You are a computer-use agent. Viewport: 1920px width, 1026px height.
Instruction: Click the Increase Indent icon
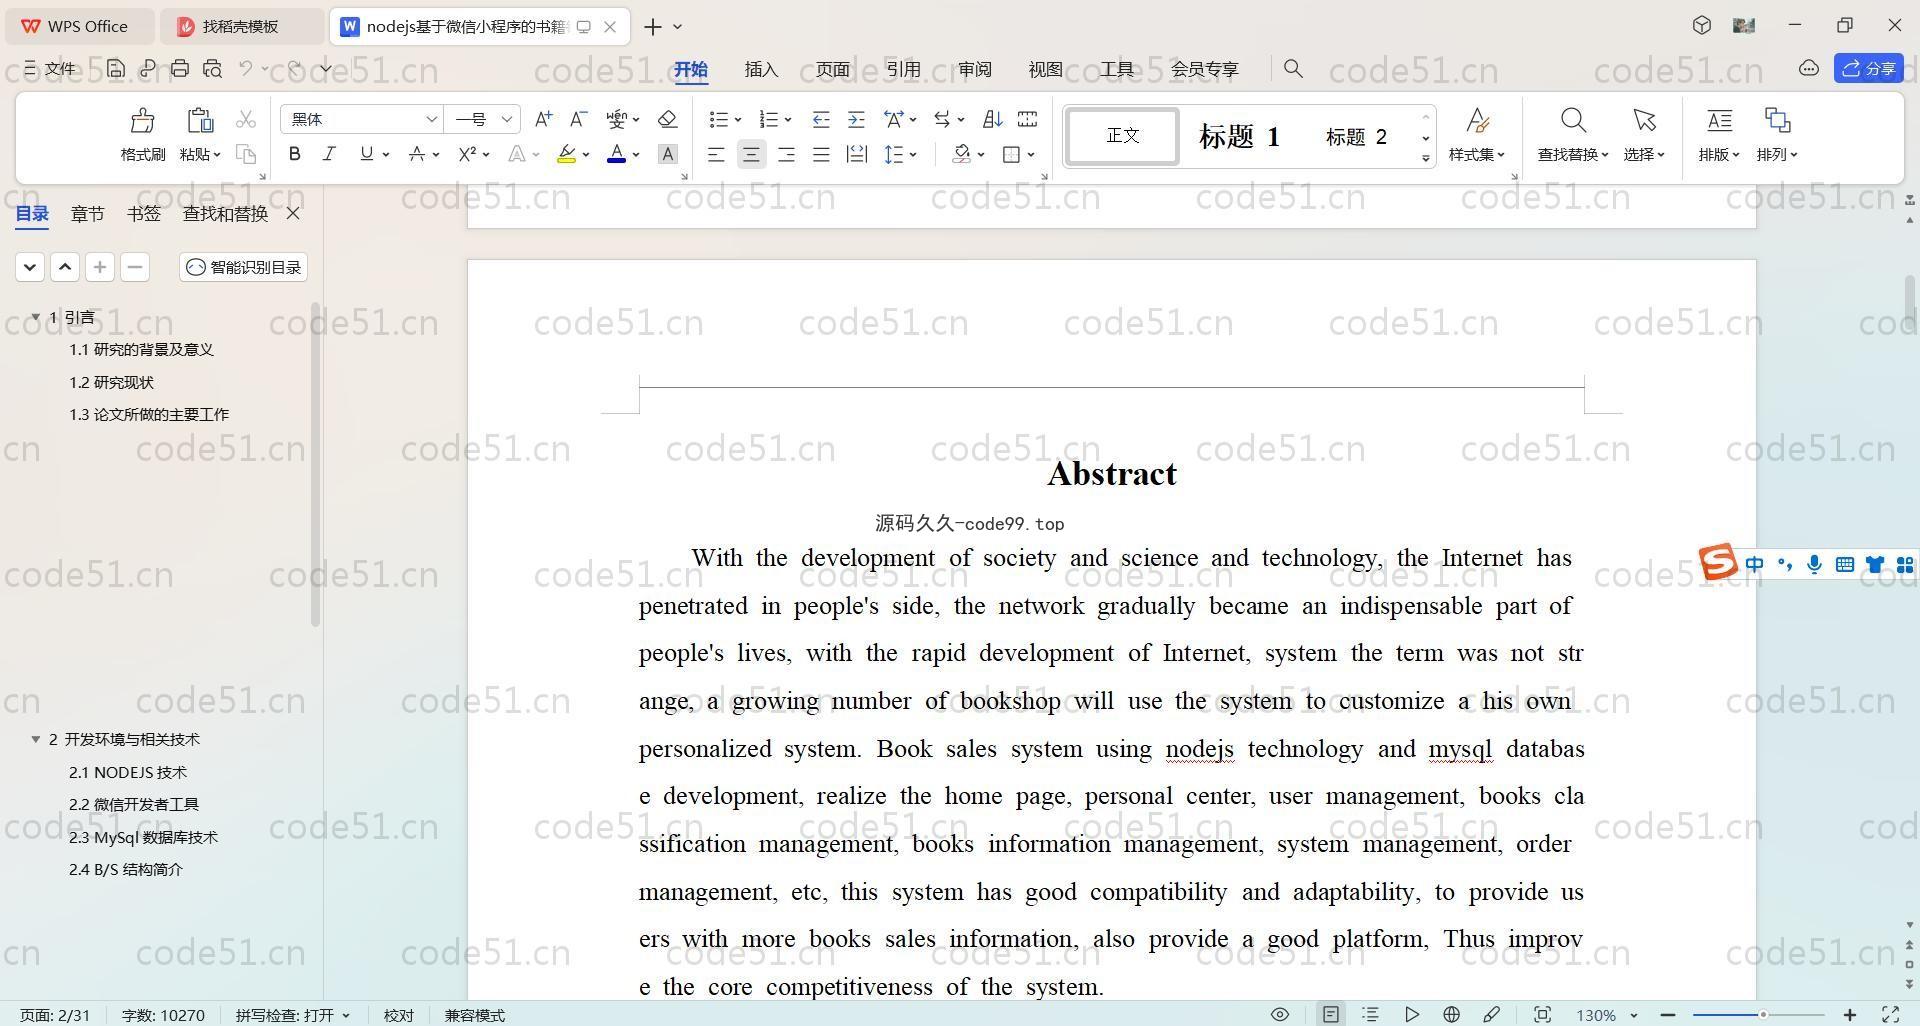tap(856, 119)
